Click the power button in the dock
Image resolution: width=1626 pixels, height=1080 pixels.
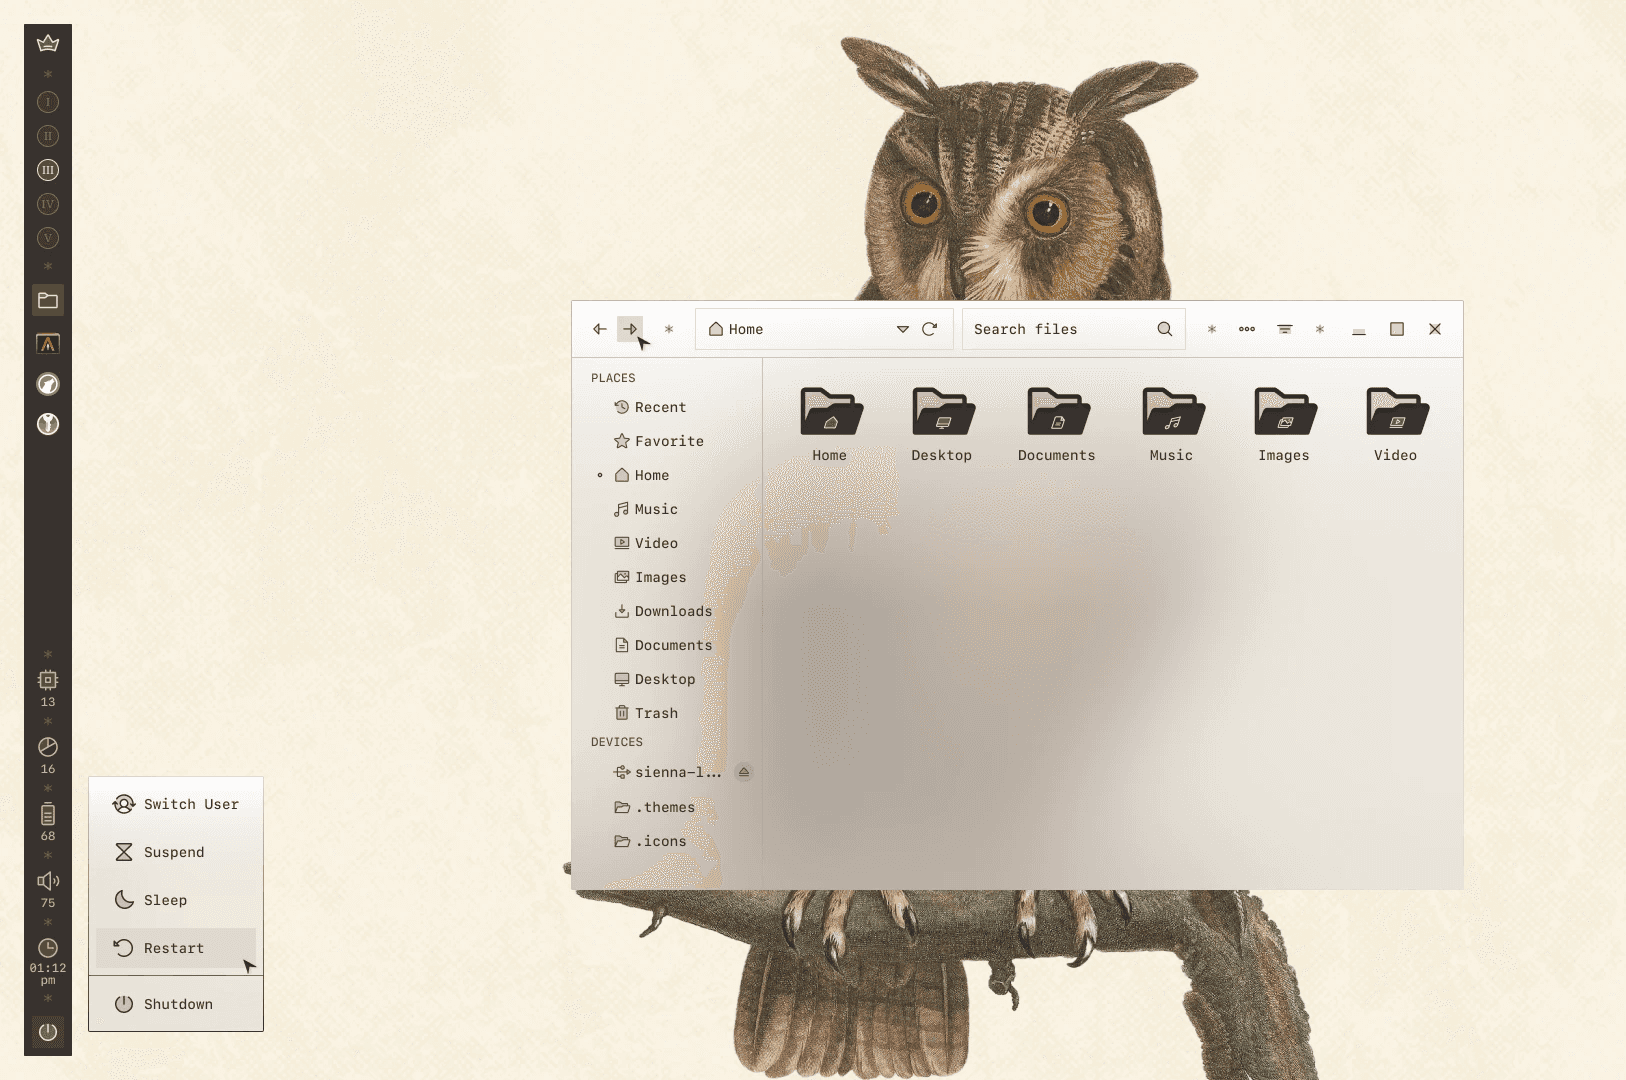[48, 1032]
